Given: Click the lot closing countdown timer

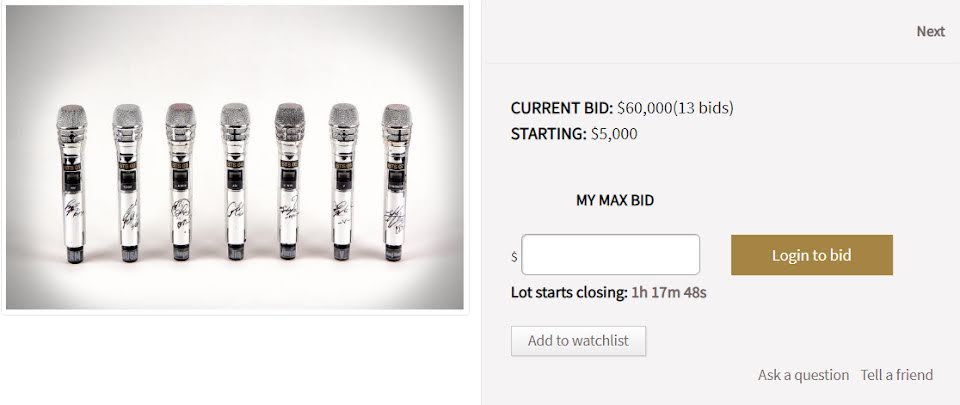Looking at the screenshot, I should tap(669, 293).
